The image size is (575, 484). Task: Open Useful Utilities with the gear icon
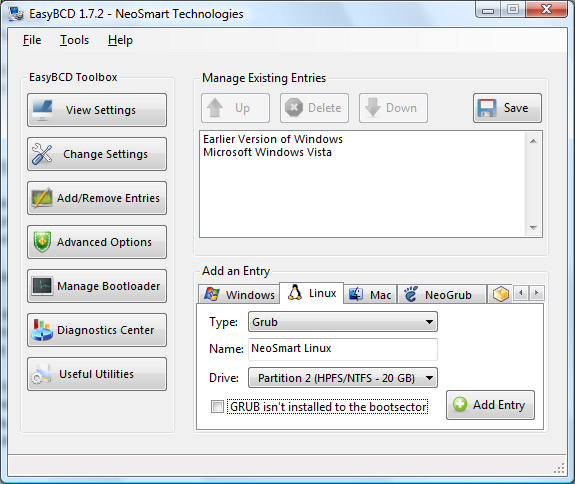pos(97,374)
